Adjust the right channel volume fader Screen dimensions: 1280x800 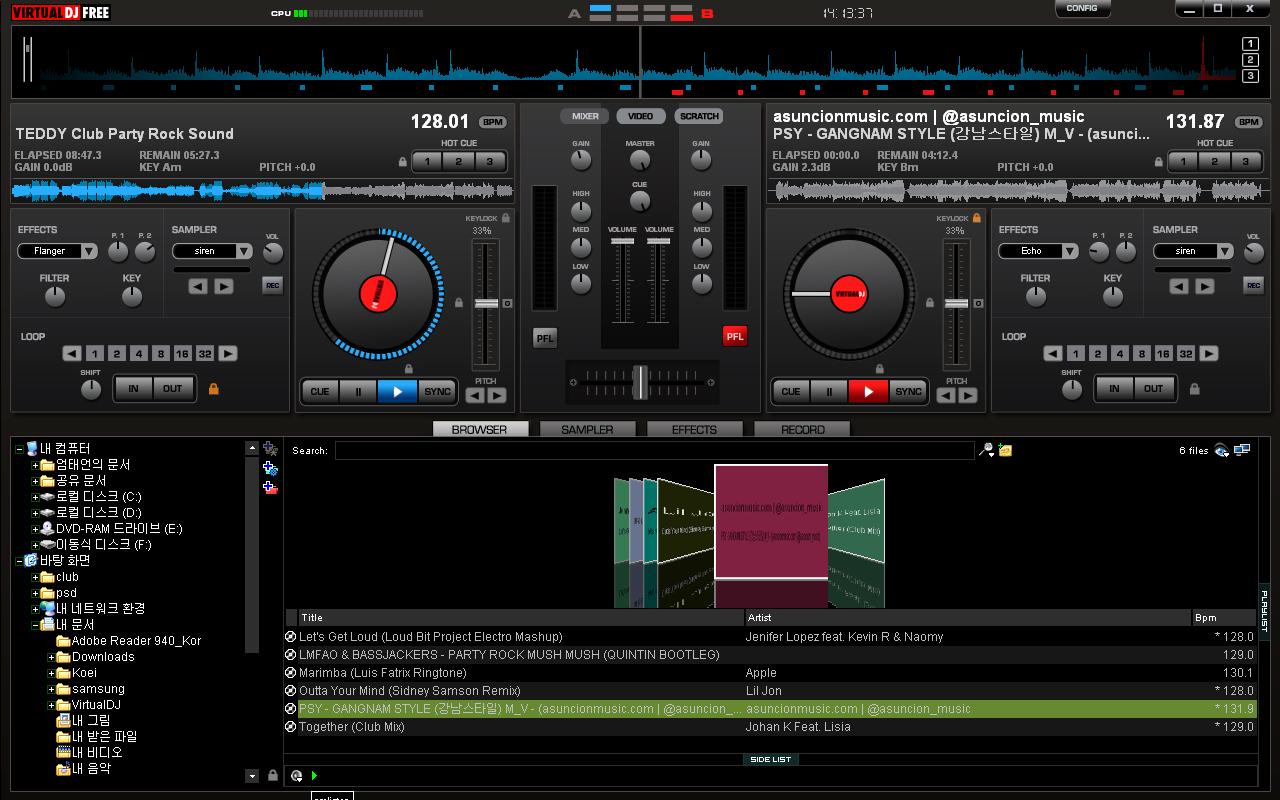(659, 241)
